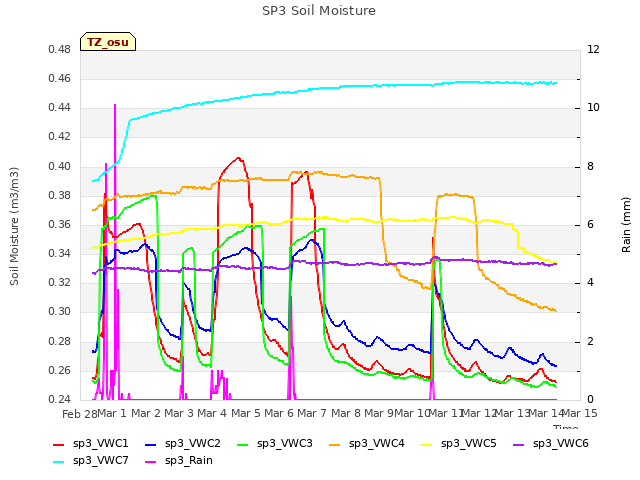The height and width of the screenshot is (480, 640).
Task: Click the 6 rain axis tick label
Action: pos(590,224)
